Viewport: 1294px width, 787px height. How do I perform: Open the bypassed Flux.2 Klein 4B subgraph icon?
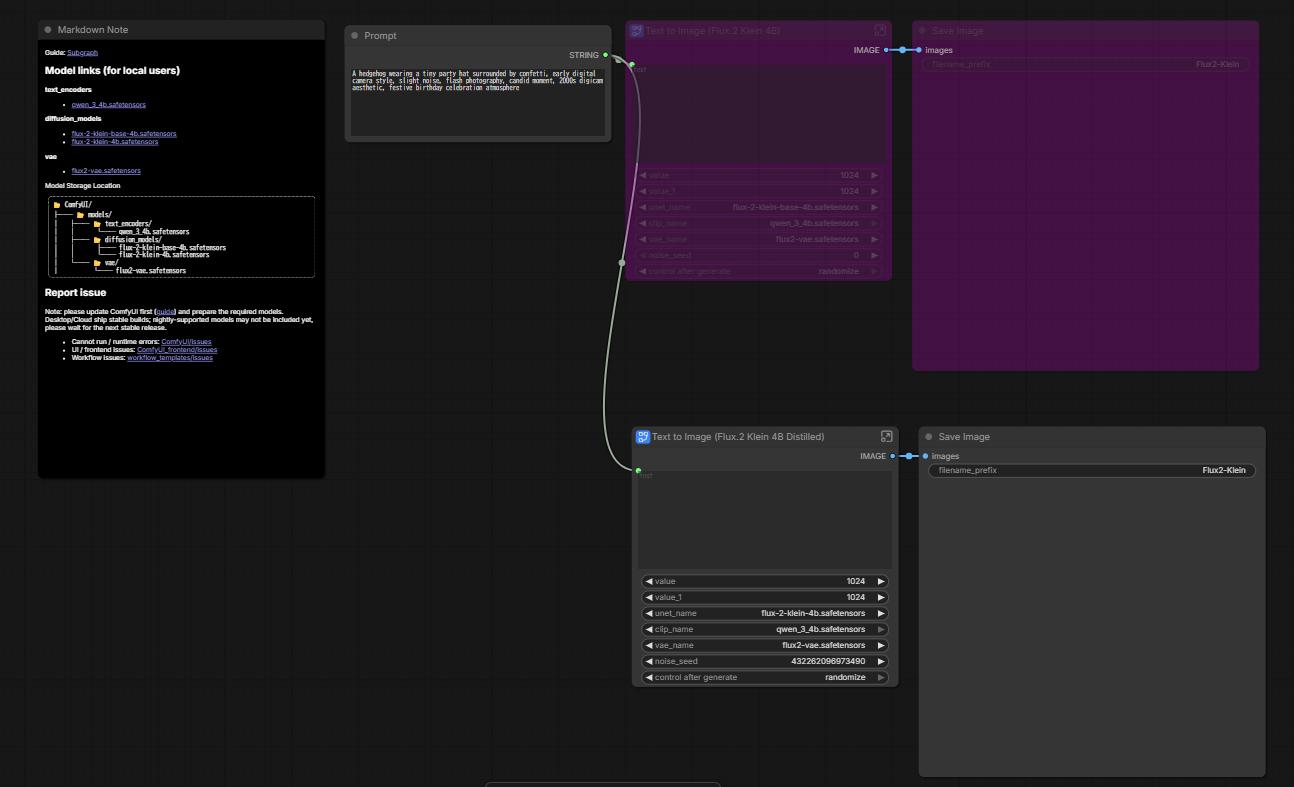pos(880,31)
